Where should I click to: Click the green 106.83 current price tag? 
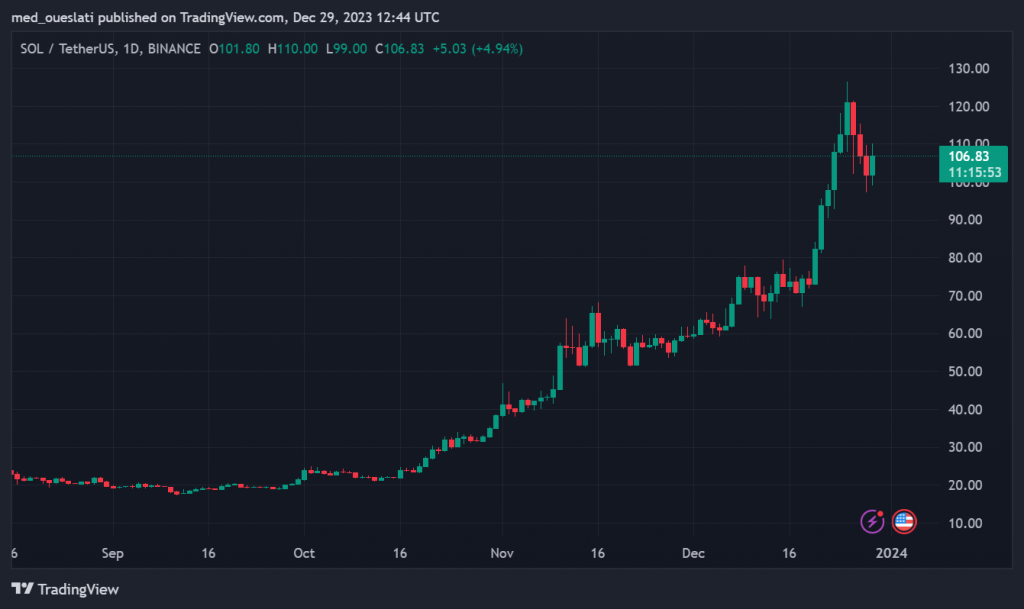(x=968, y=156)
